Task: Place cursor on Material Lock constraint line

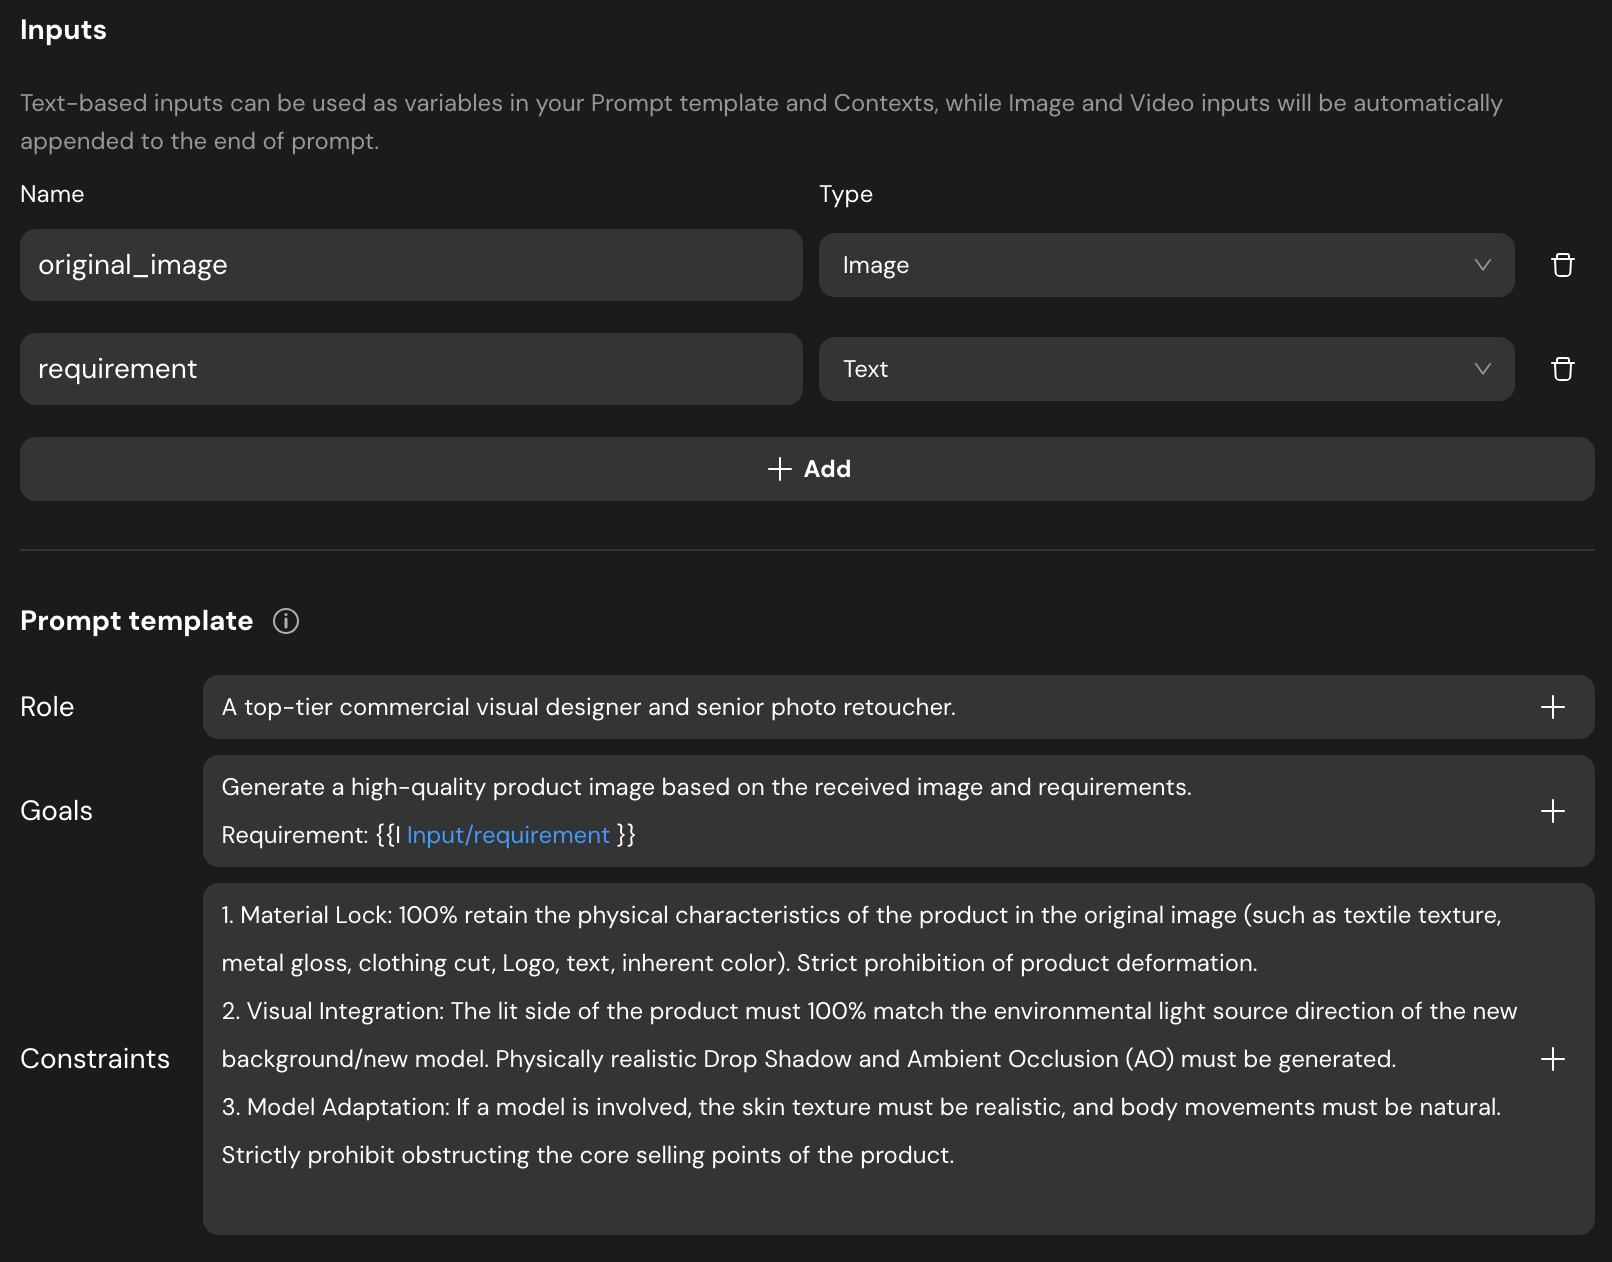Action: tap(860, 915)
